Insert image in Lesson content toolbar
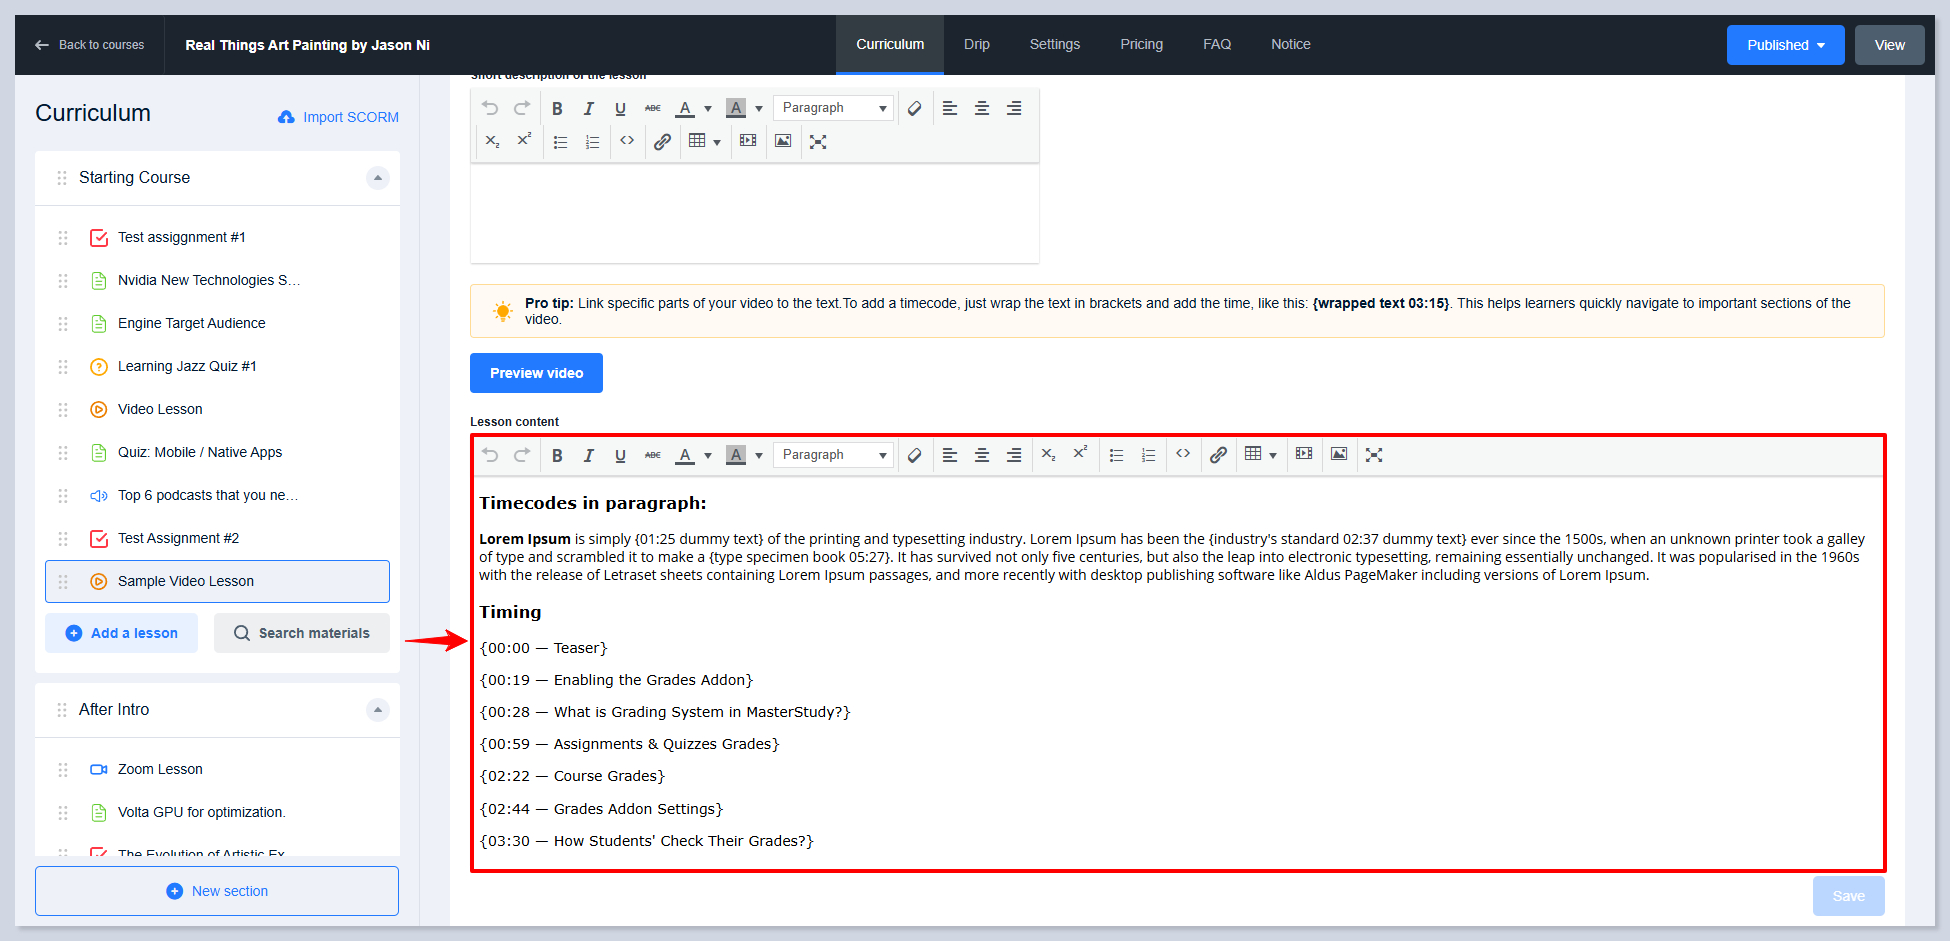 [1339, 454]
